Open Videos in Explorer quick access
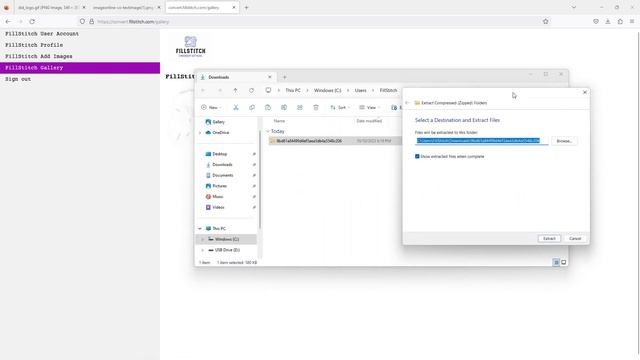The height and width of the screenshot is (360, 640). (215, 207)
